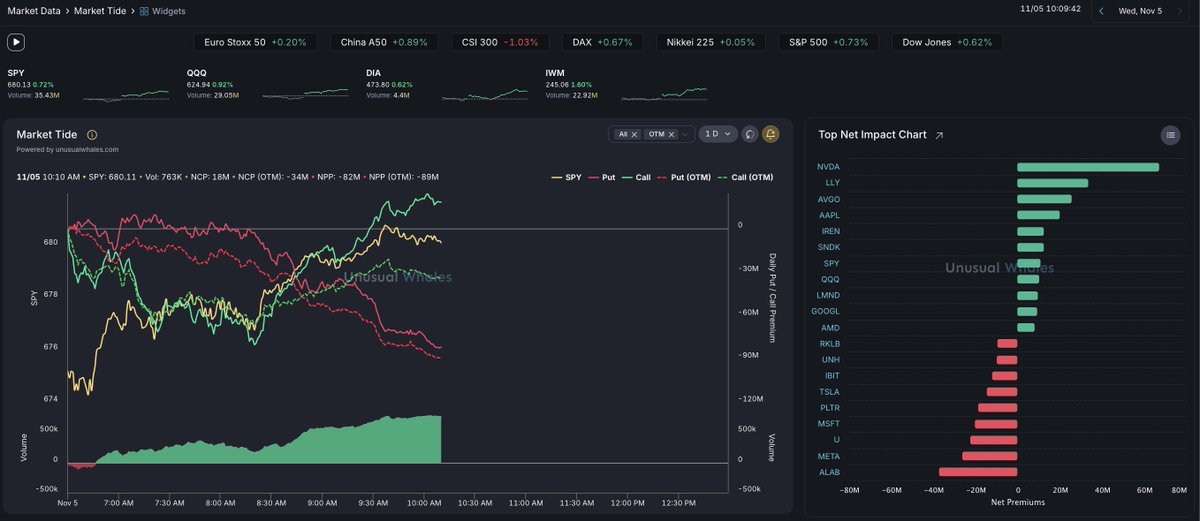Click Euro Stoxx 50 index chip
This screenshot has height=521, width=1200.
pos(255,42)
